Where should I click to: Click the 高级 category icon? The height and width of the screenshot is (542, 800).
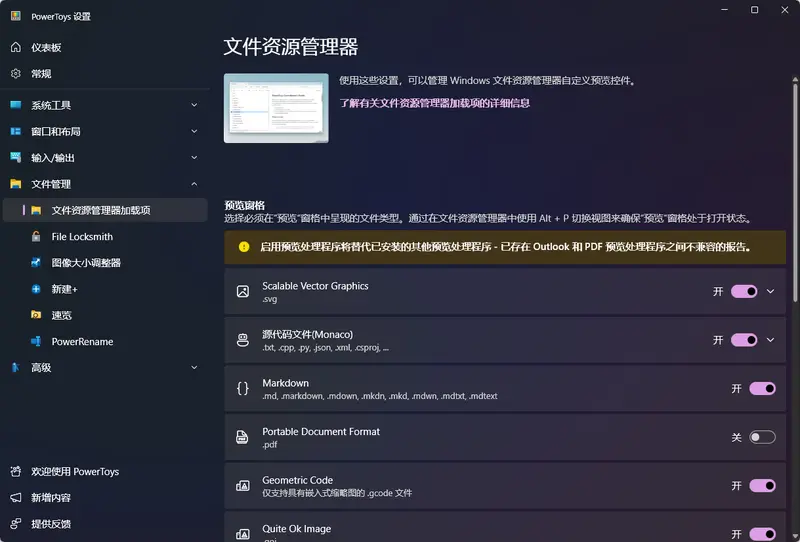16,367
